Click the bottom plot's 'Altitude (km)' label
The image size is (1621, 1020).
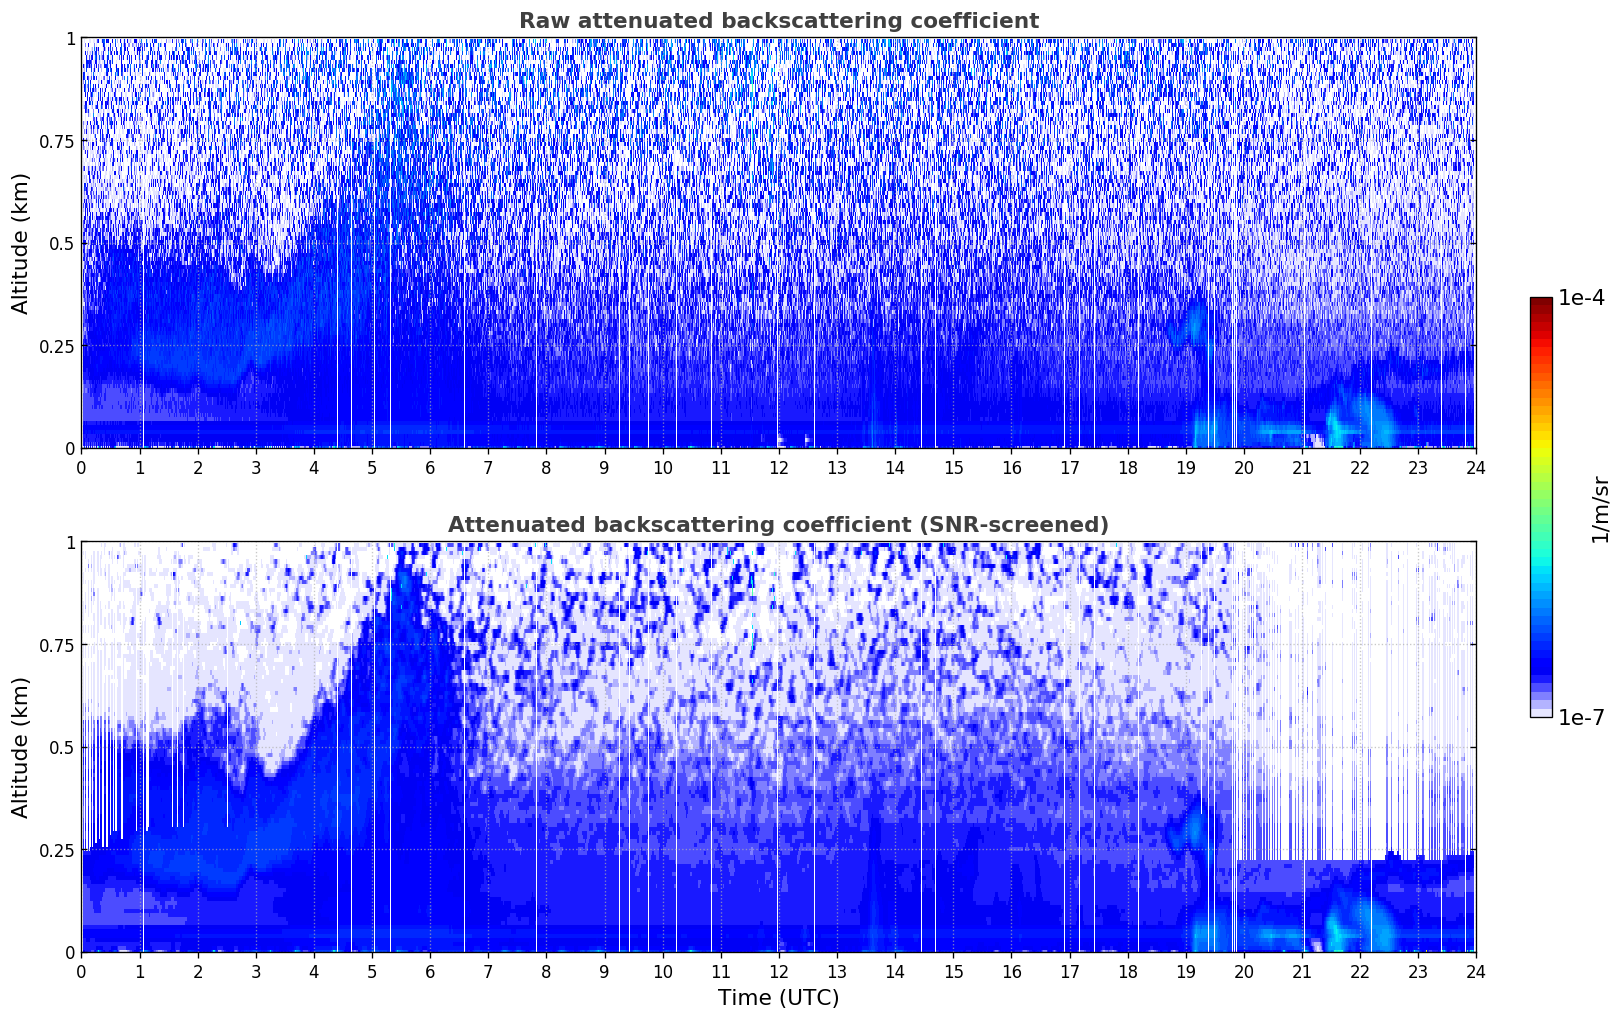pos(21,747)
